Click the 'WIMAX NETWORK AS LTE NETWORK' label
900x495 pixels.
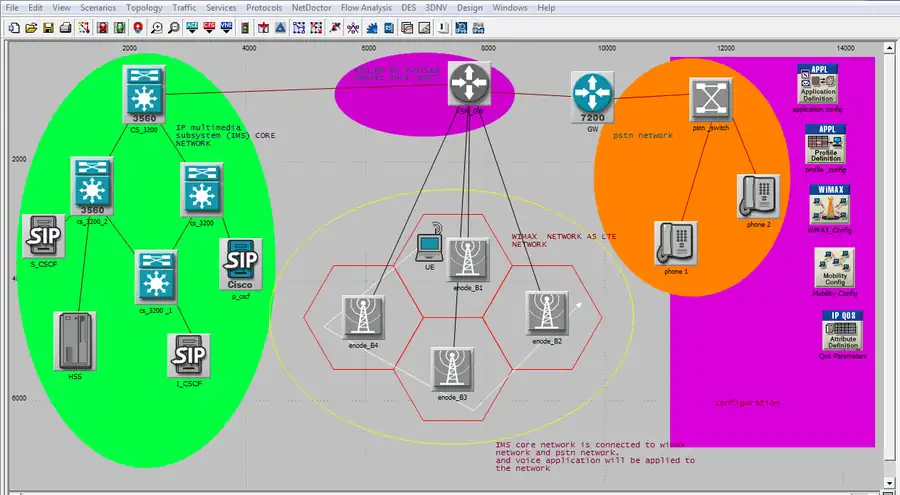click(x=564, y=240)
